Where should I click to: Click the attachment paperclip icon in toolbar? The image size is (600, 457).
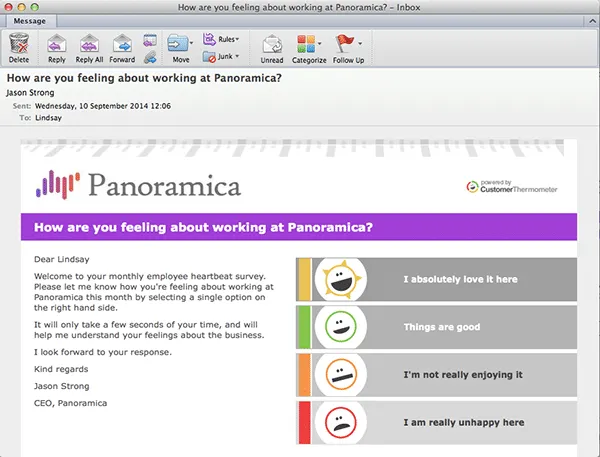coord(150,57)
